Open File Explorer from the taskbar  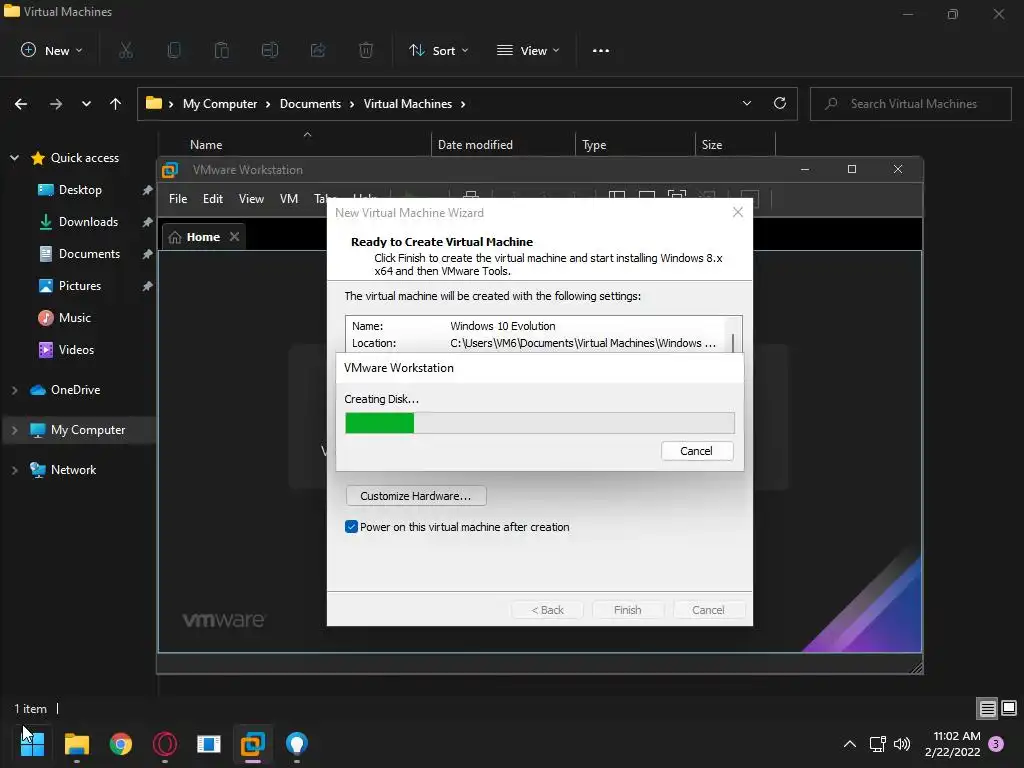pos(77,743)
